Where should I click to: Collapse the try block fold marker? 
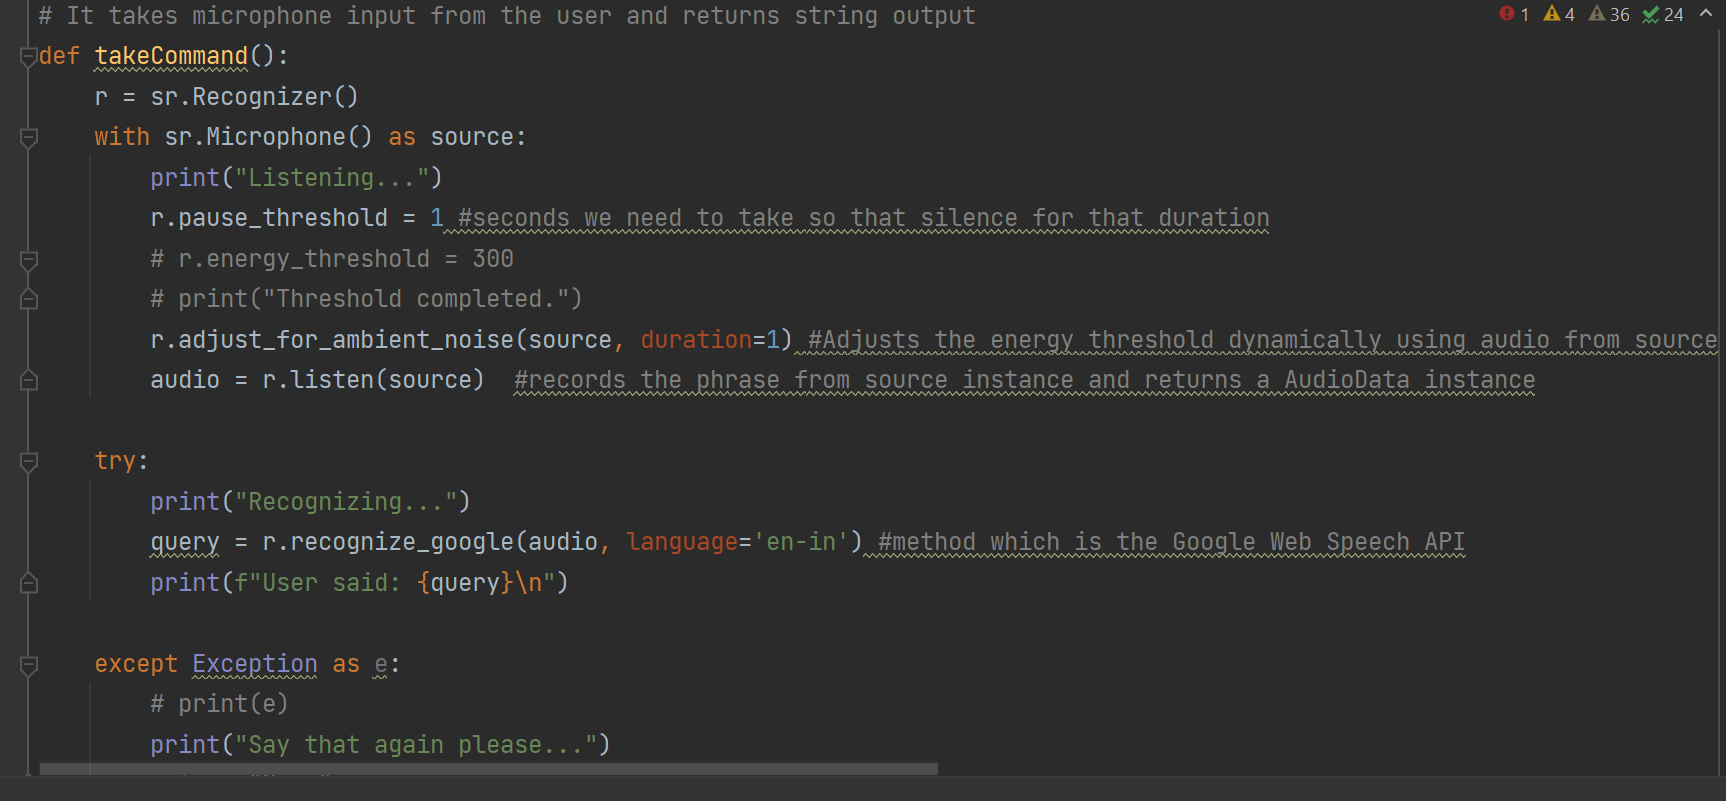[x=29, y=462]
